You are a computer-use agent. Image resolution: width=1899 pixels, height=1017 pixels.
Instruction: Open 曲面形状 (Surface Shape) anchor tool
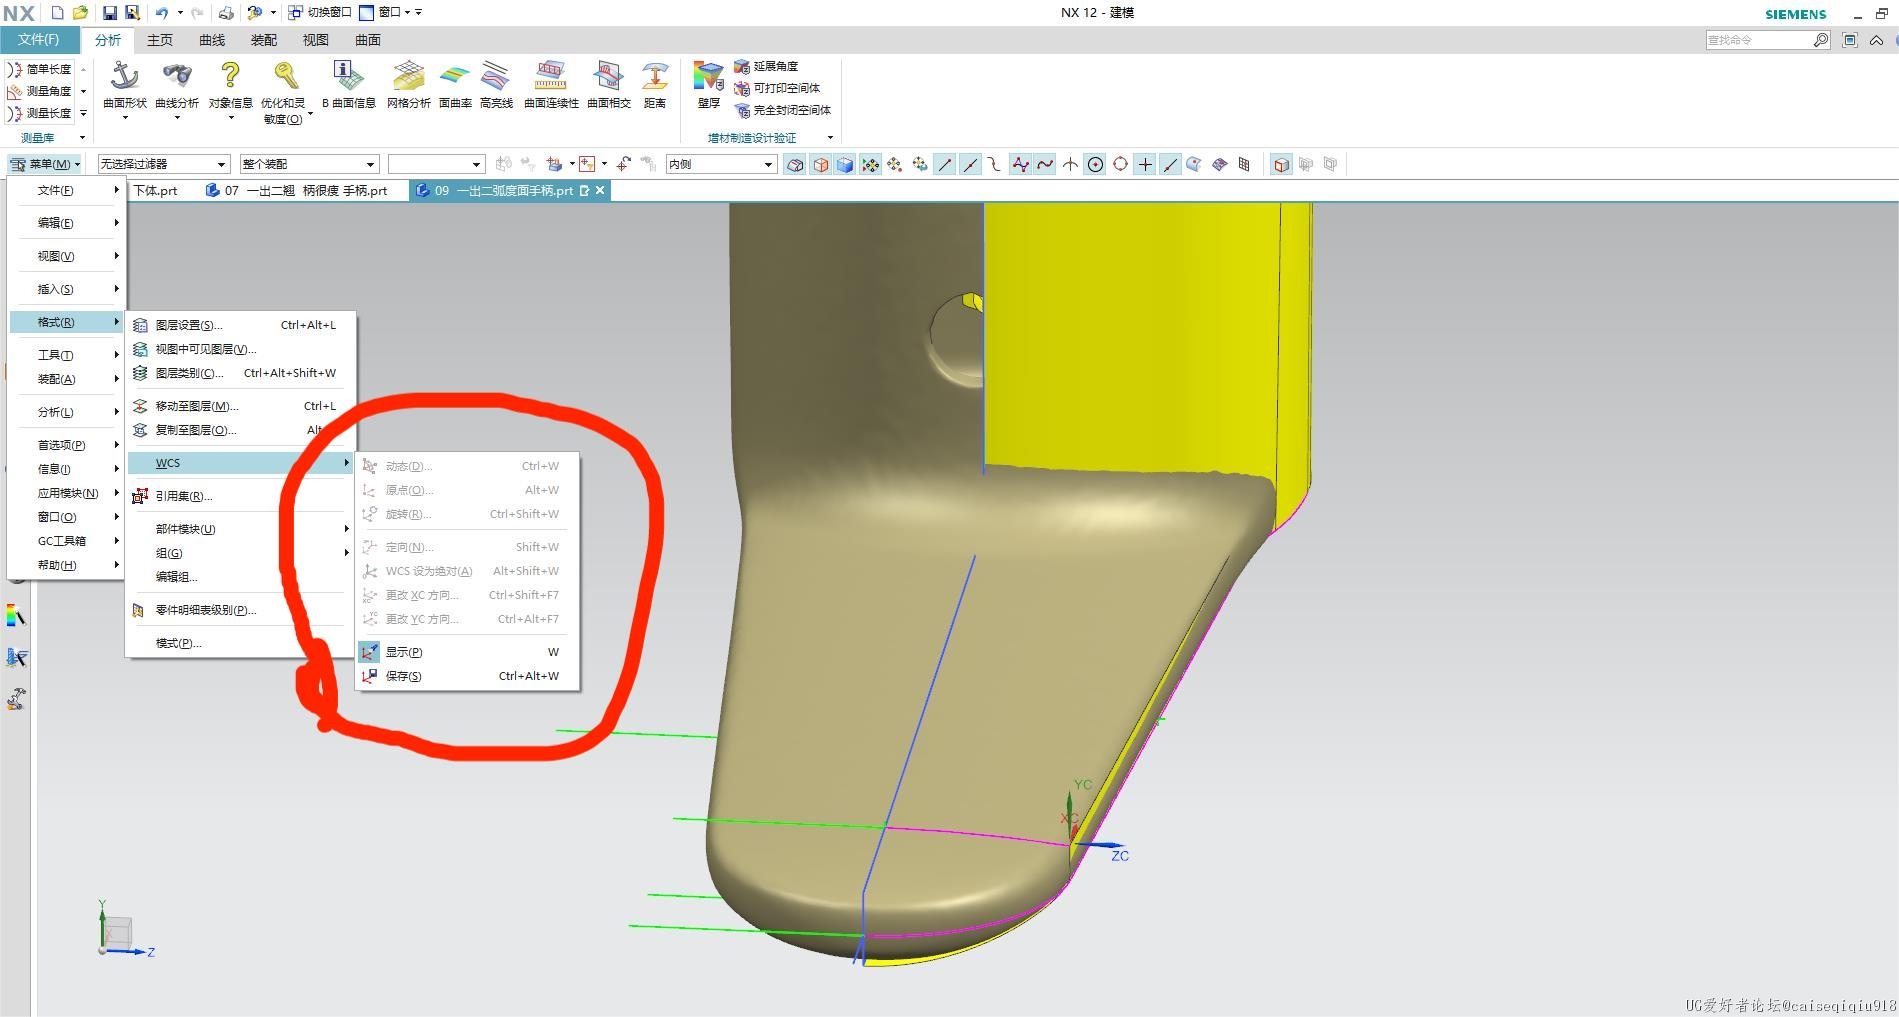pyautogui.click(x=125, y=90)
